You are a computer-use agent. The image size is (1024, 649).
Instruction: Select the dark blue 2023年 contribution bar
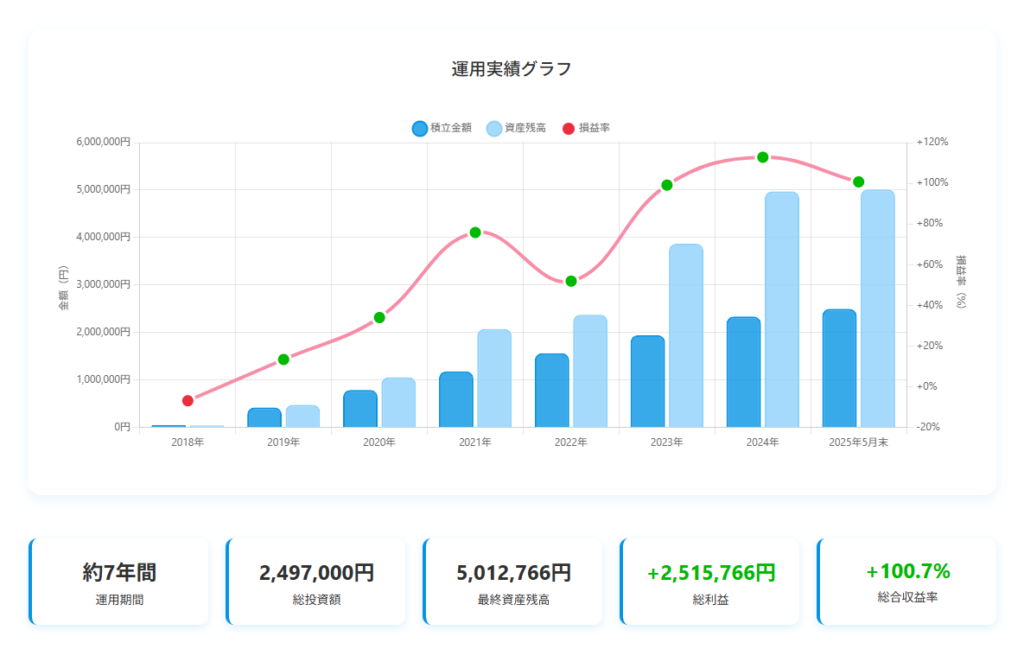point(648,381)
